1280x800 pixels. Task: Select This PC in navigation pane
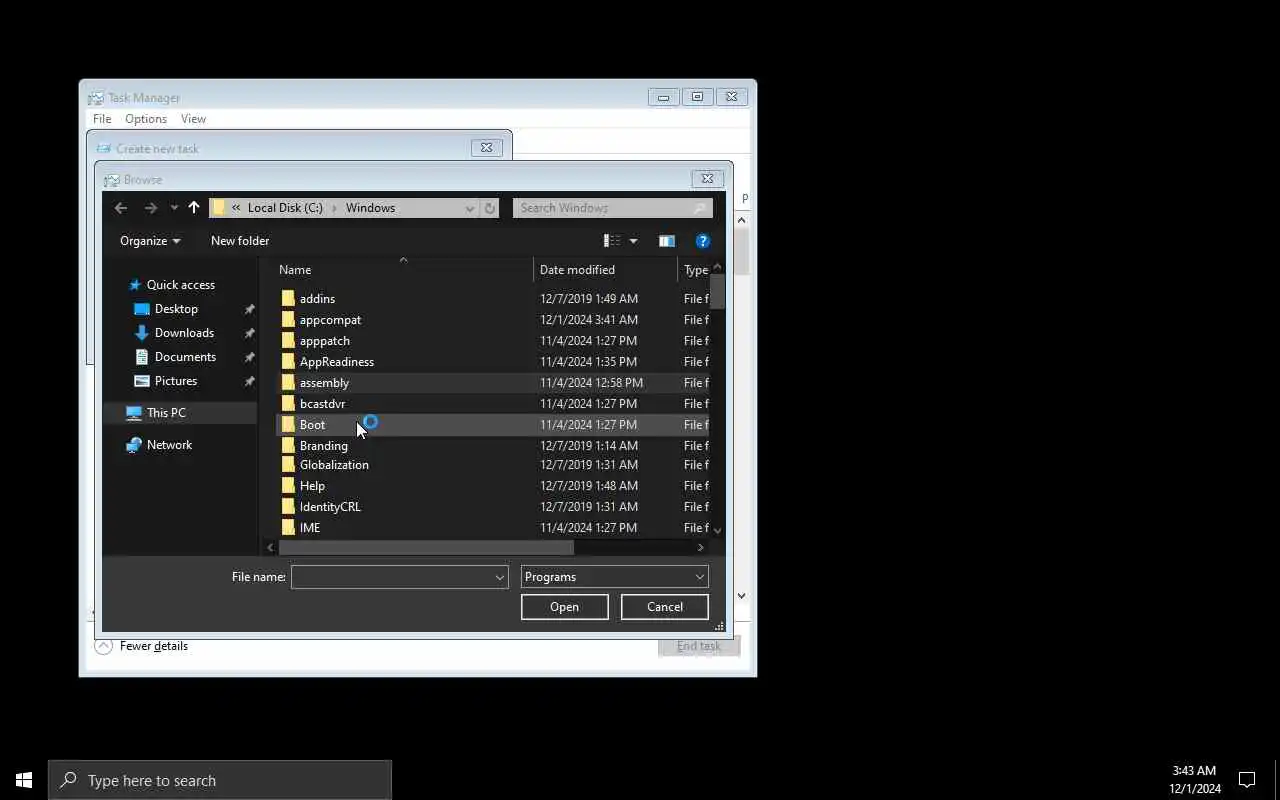tap(180, 413)
